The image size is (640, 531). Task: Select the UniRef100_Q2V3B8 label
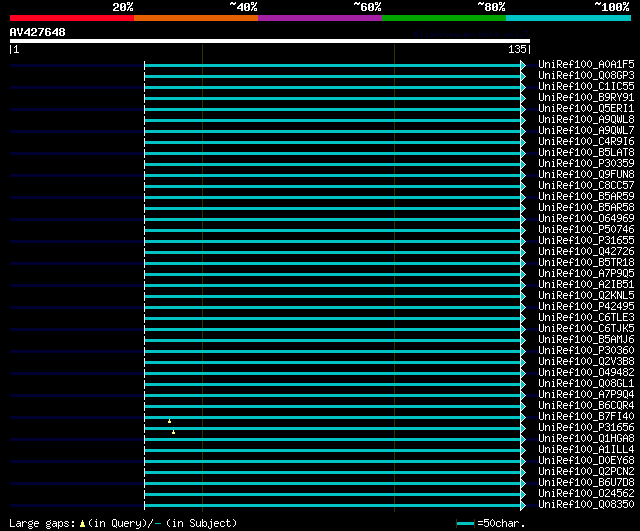[586, 362]
